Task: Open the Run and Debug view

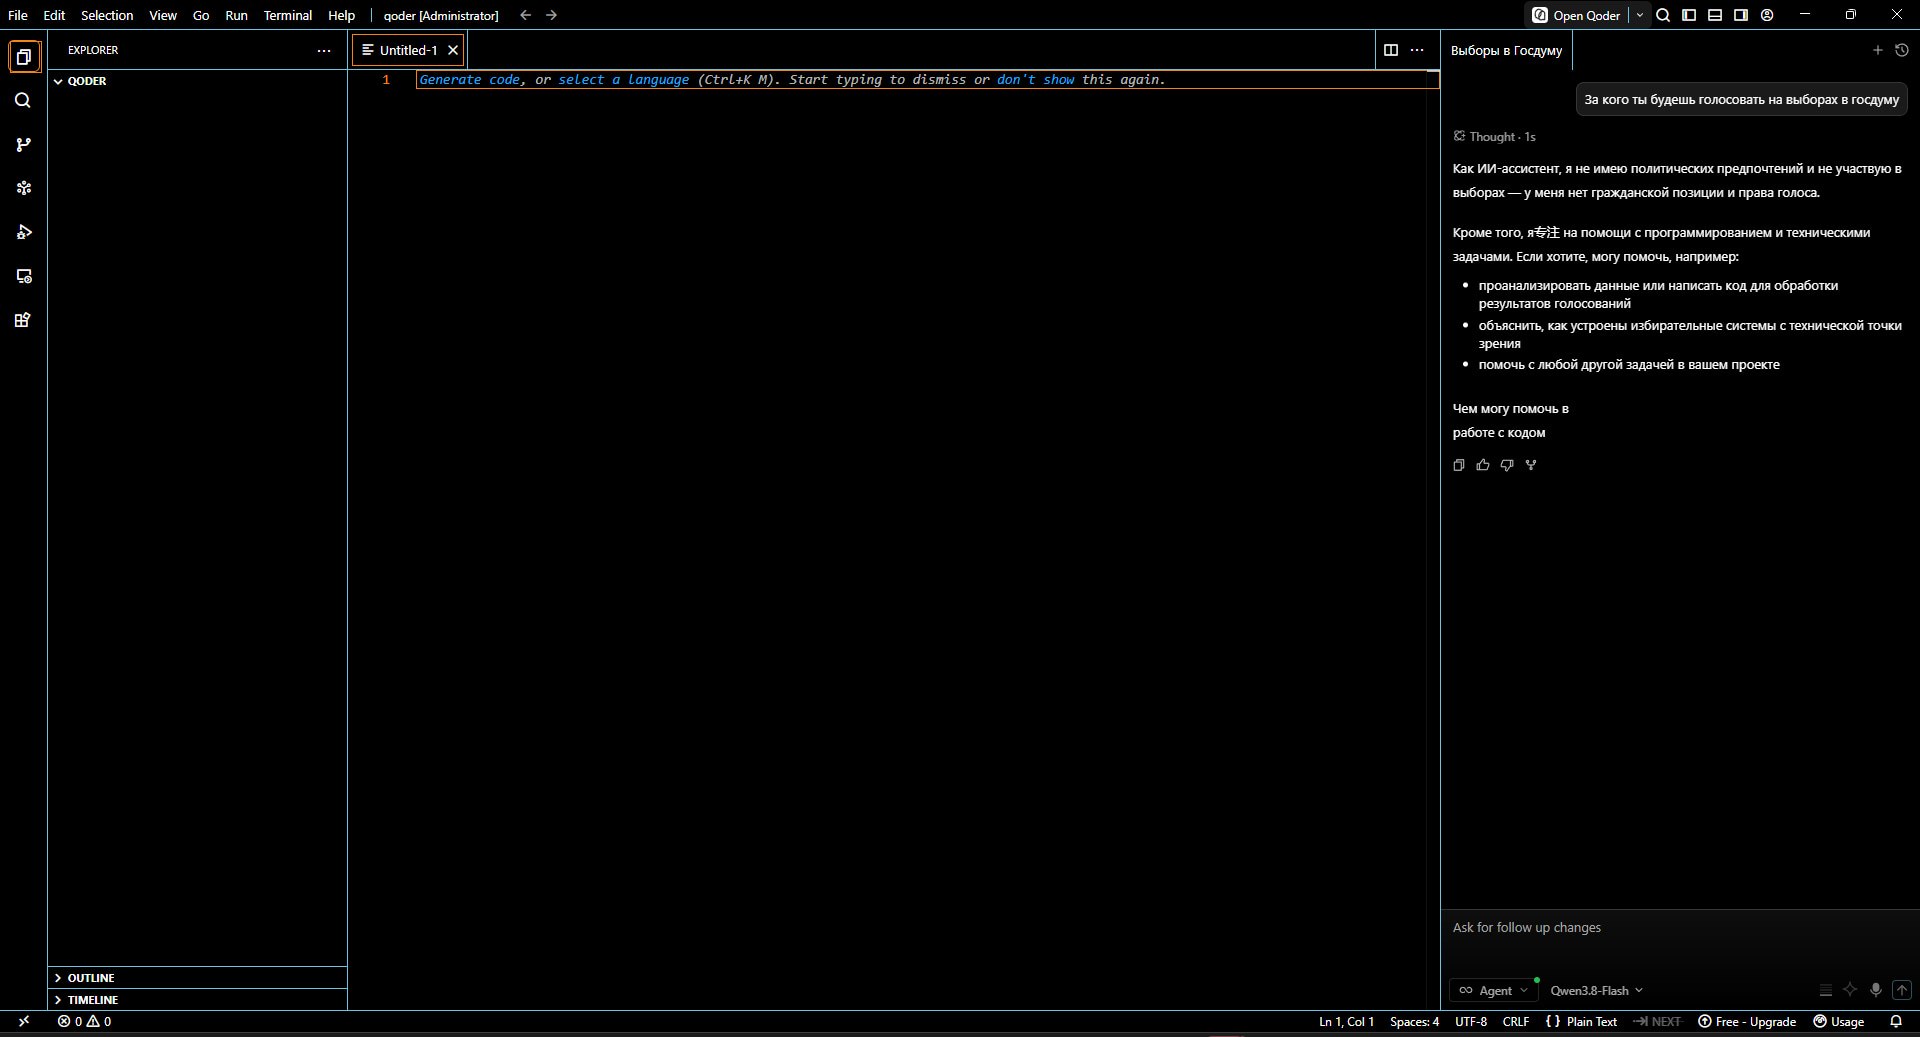Action: [23, 232]
